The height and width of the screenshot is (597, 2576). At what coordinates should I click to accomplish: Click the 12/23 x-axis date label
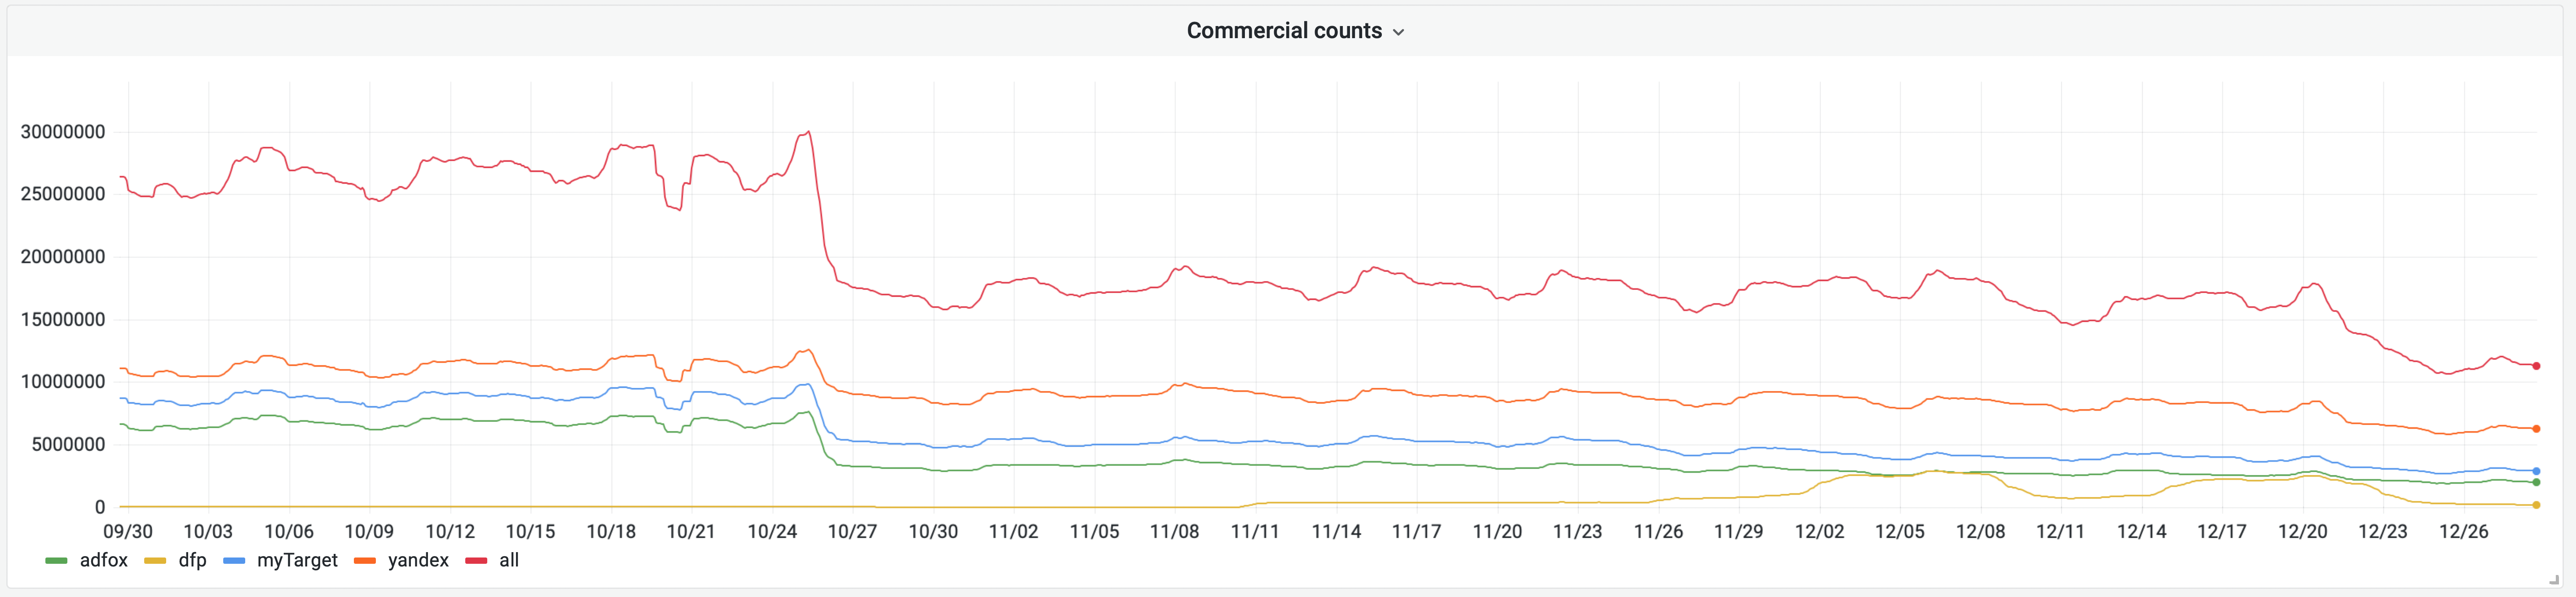point(2383,532)
